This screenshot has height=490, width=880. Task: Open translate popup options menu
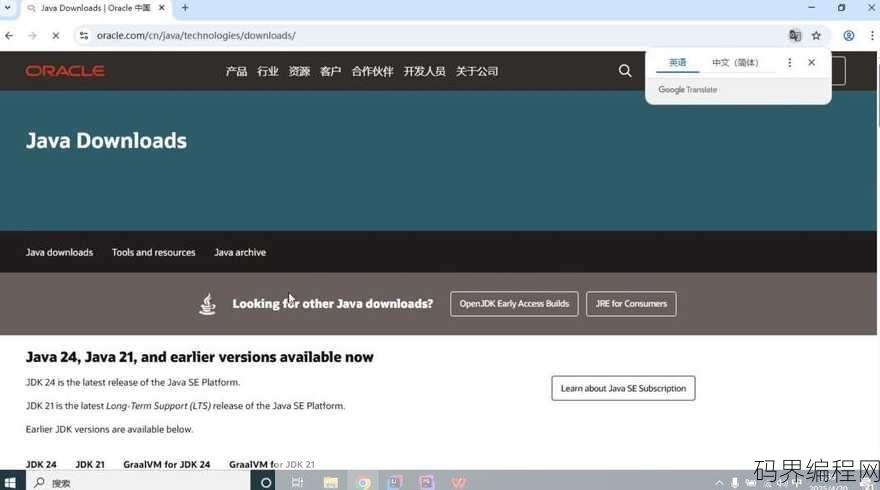pos(790,62)
